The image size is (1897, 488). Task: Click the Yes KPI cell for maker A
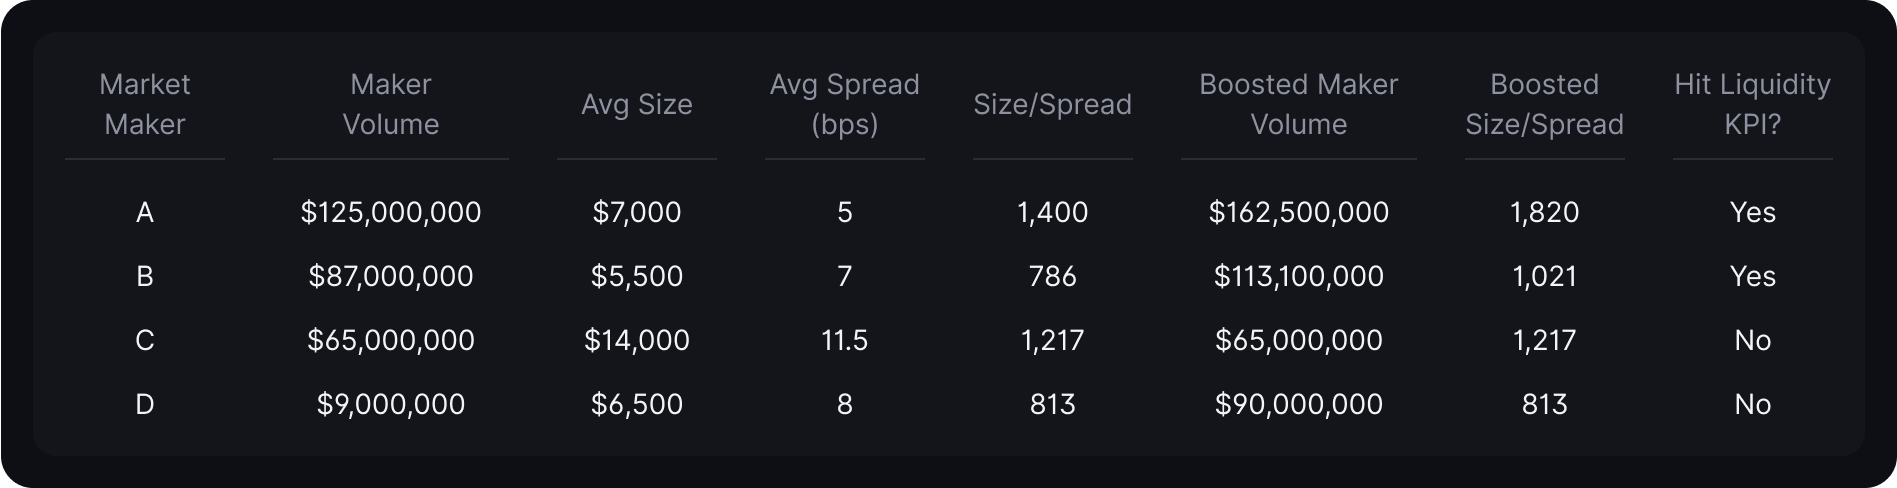1752,212
